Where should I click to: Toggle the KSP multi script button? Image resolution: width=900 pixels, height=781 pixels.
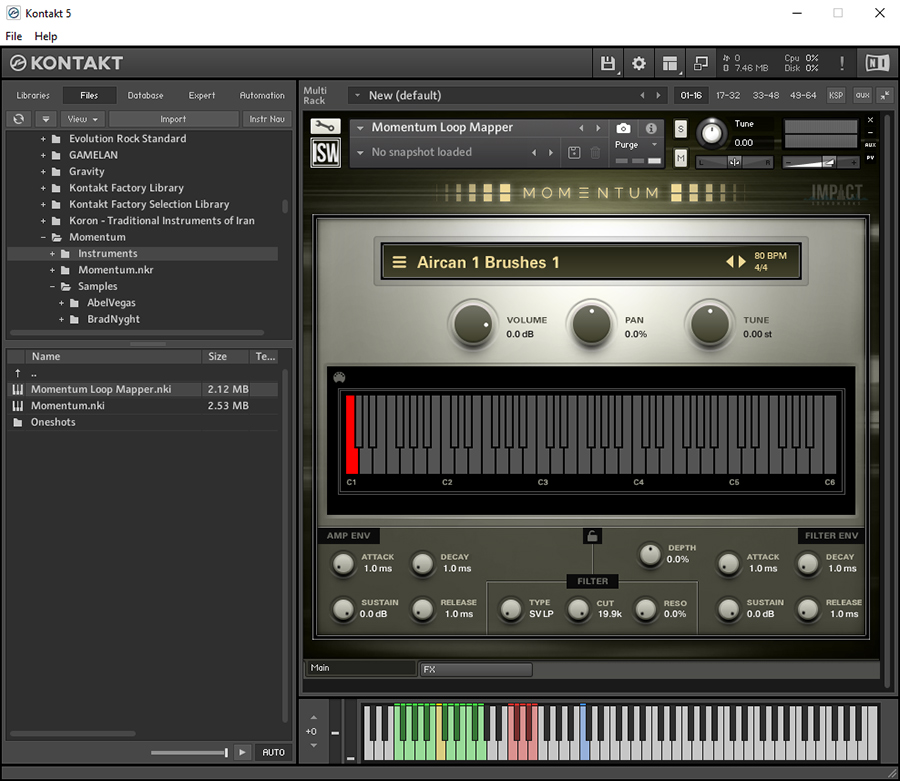pyautogui.click(x=836, y=95)
